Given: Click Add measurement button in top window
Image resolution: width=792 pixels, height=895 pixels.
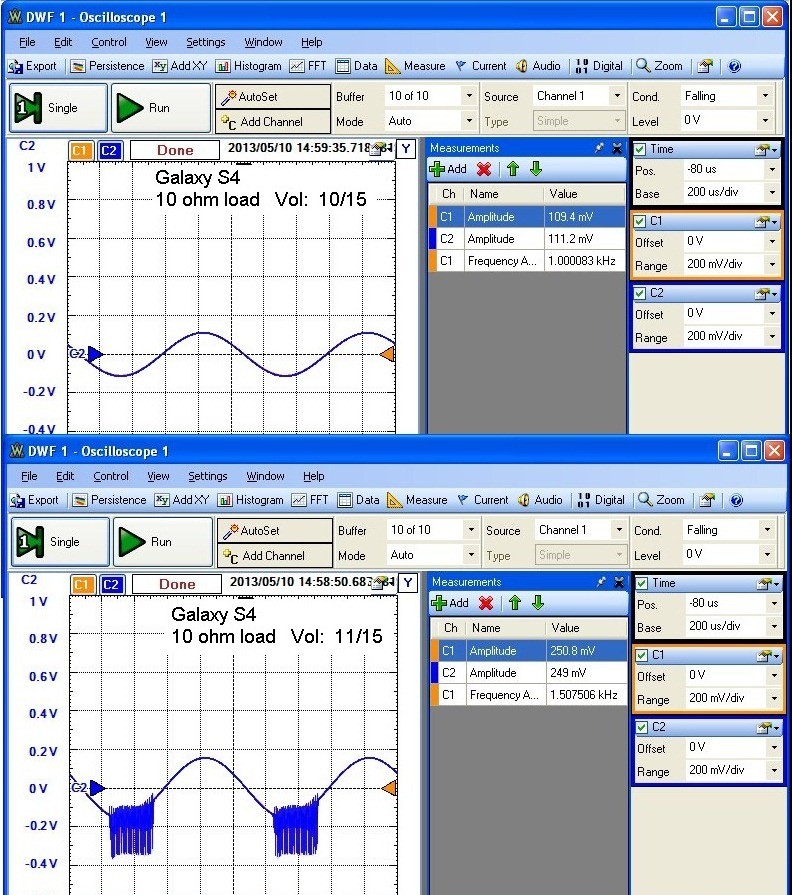Looking at the screenshot, I should click(448, 169).
